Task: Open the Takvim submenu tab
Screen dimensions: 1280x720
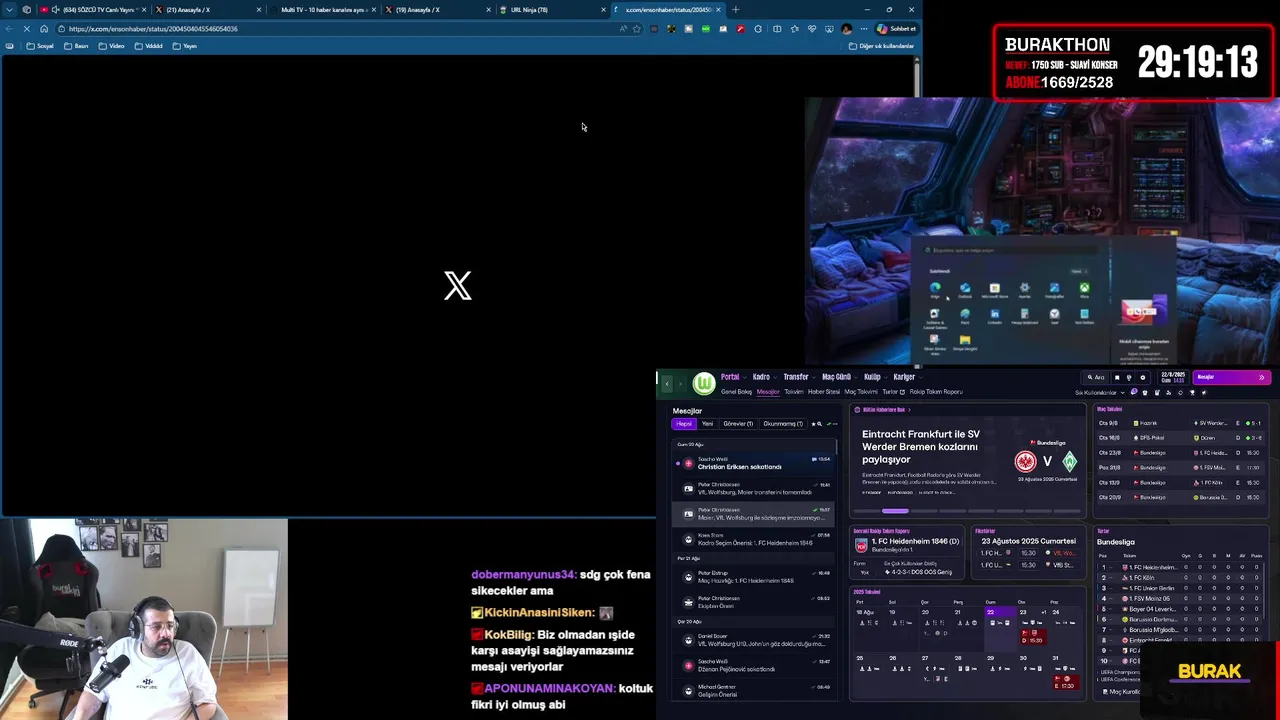Action: click(x=794, y=392)
